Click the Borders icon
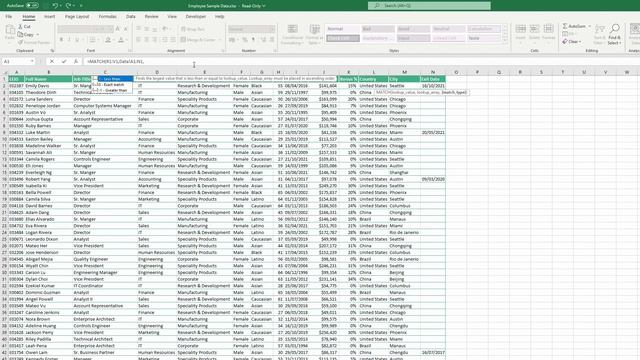Image resolution: width=640 pixels, height=360 pixels. (92, 40)
